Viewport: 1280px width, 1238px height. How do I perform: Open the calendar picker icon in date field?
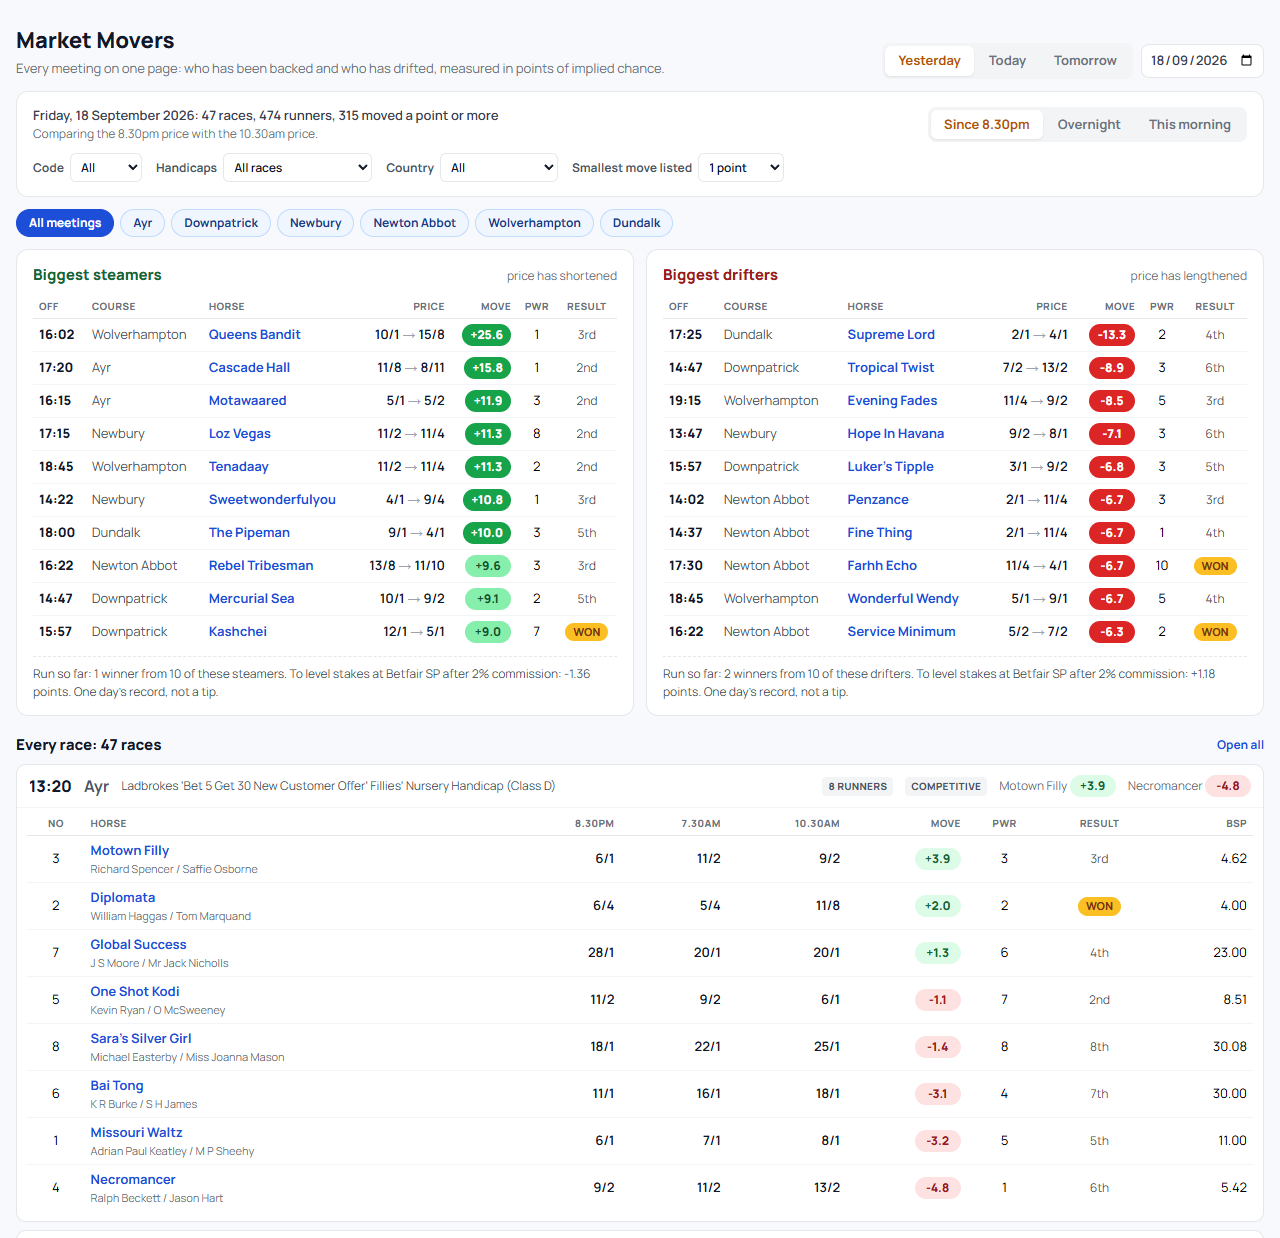(x=1246, y=60)
